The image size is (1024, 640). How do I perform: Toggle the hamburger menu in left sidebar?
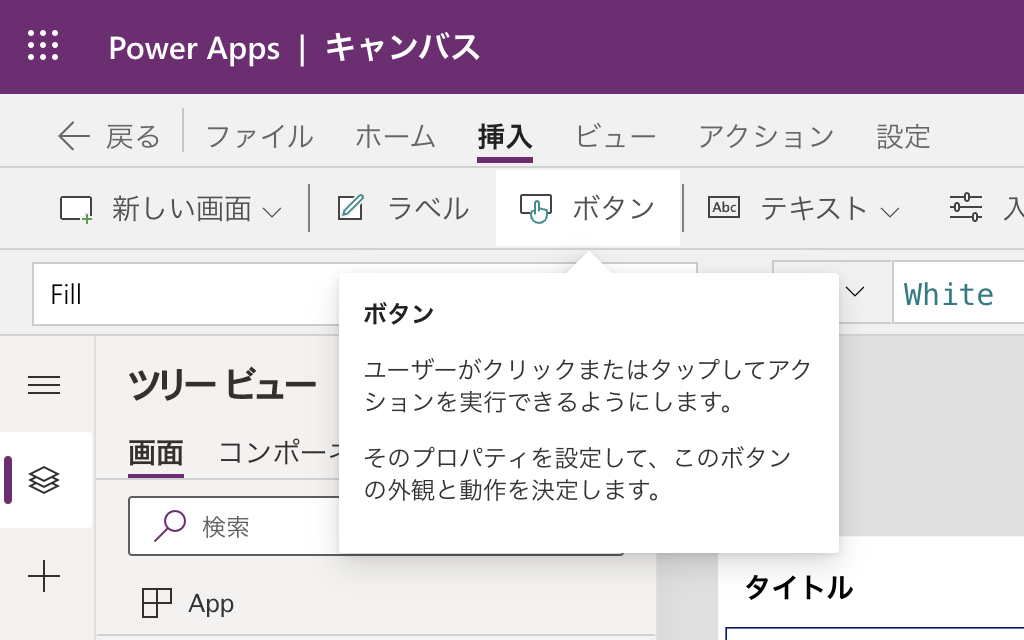pyautogui.click(x=44, y=385)
